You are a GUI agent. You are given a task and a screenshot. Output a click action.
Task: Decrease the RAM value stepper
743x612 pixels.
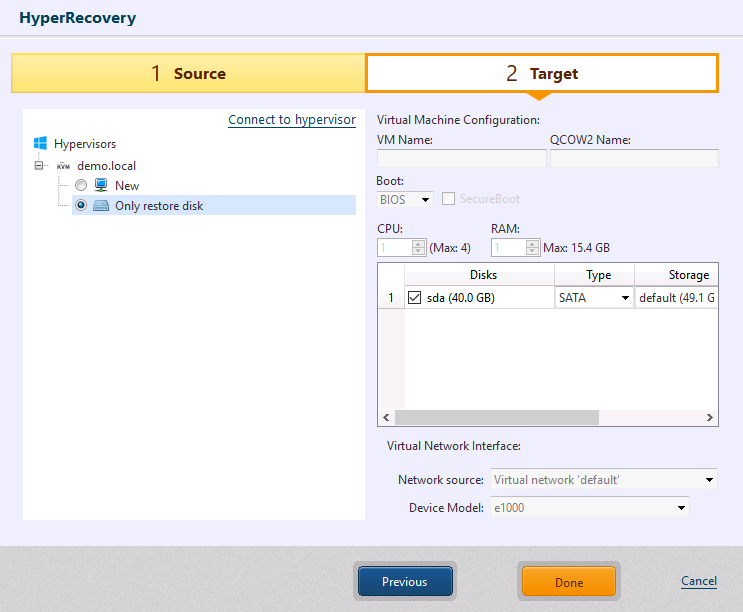[532, 251]
